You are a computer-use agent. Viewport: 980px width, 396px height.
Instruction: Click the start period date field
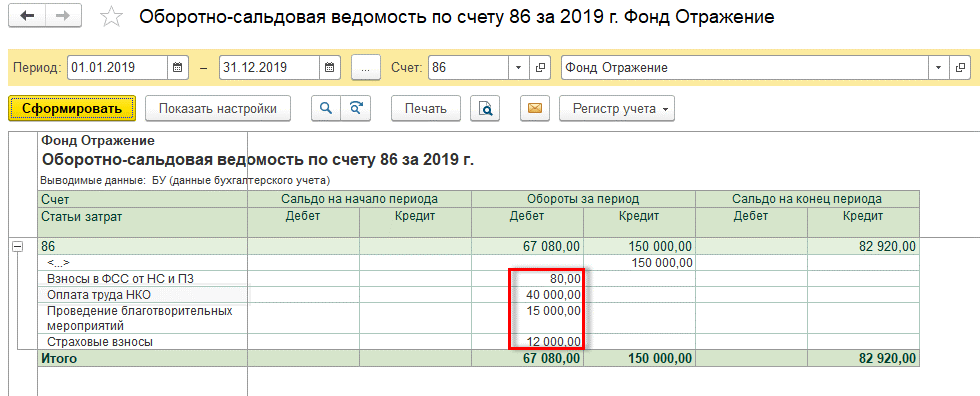pos(118,67)
